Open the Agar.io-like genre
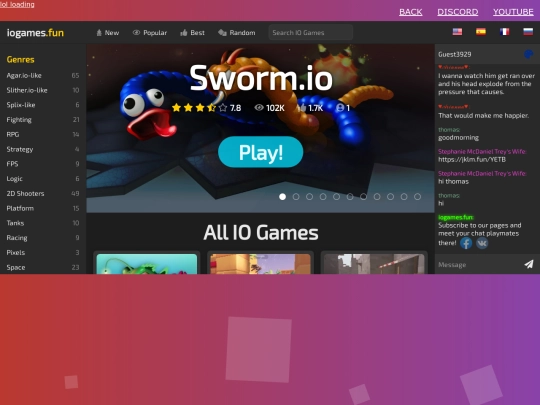The width and height of the screenshot is (540, 405). tap(43, 75)
